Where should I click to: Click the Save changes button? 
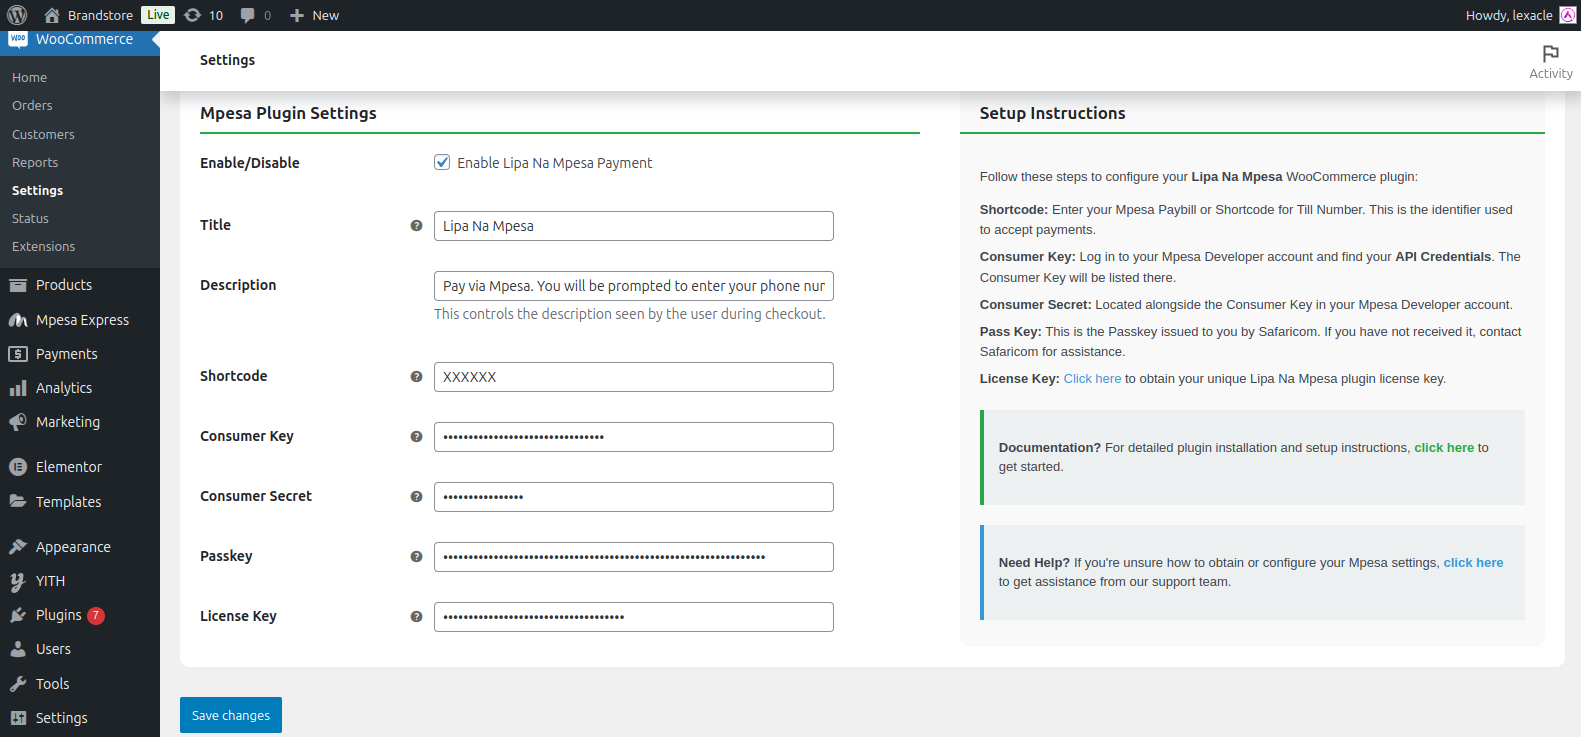[x=231, y=715]
